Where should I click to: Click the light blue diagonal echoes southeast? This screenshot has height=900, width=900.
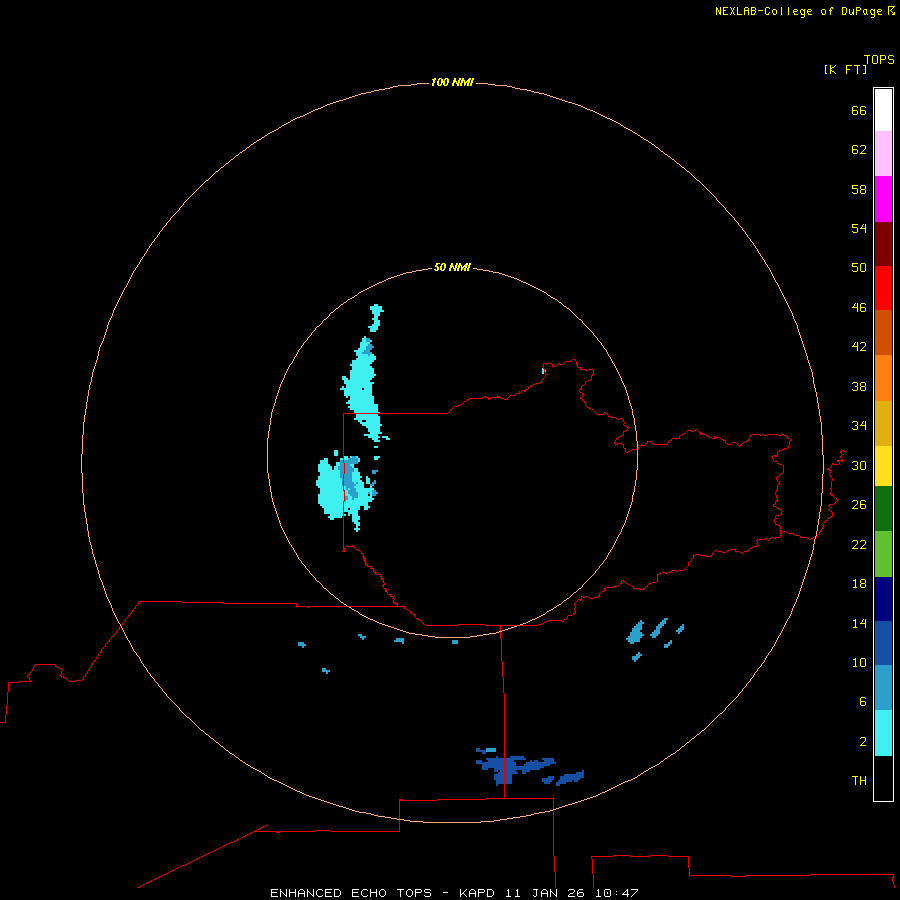pyautogui.click(x=654, y=637)
